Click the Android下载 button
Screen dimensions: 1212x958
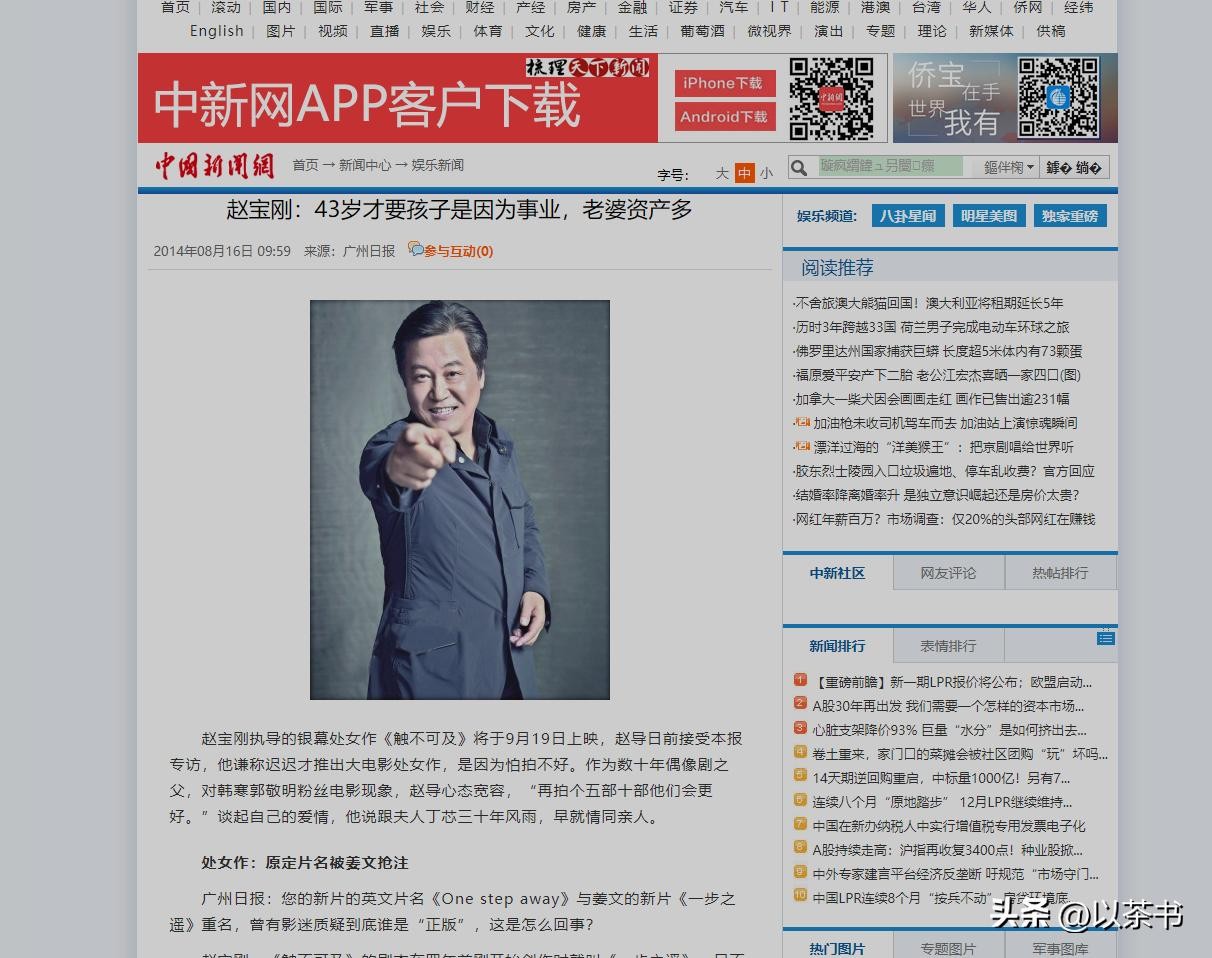(x=723, y=117)
